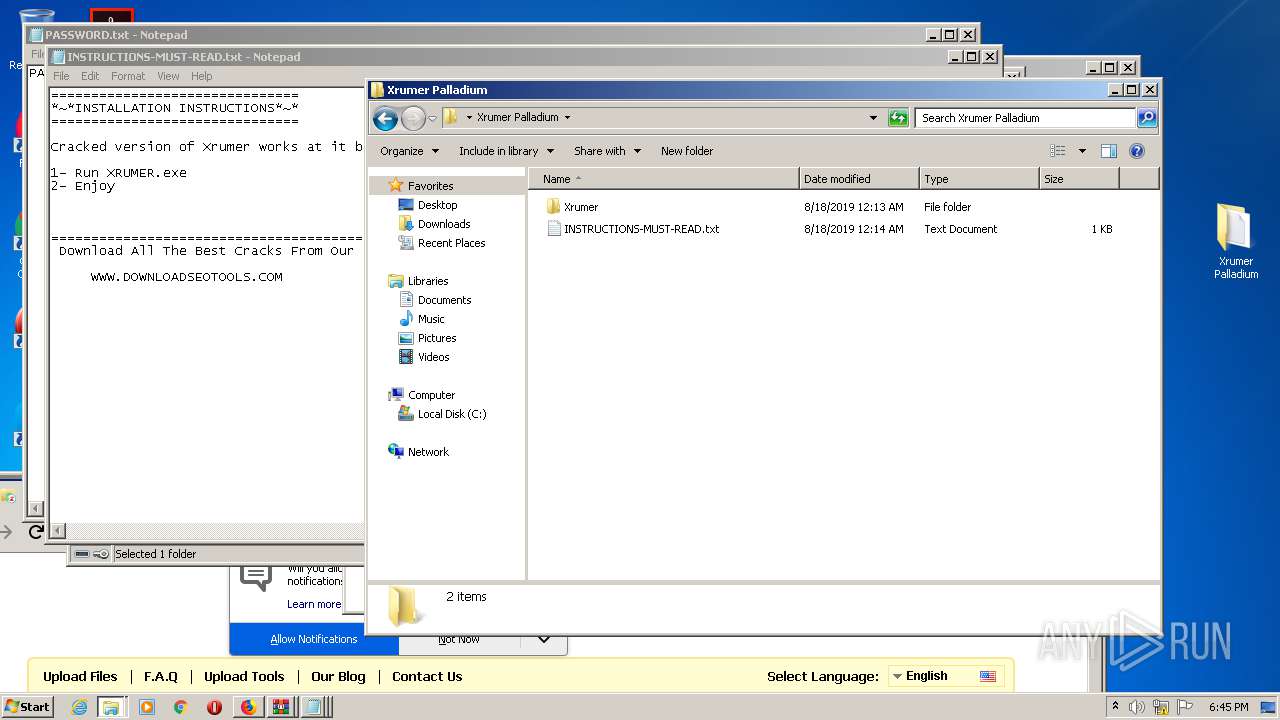Click the change view icon

tap(1058, 151)
